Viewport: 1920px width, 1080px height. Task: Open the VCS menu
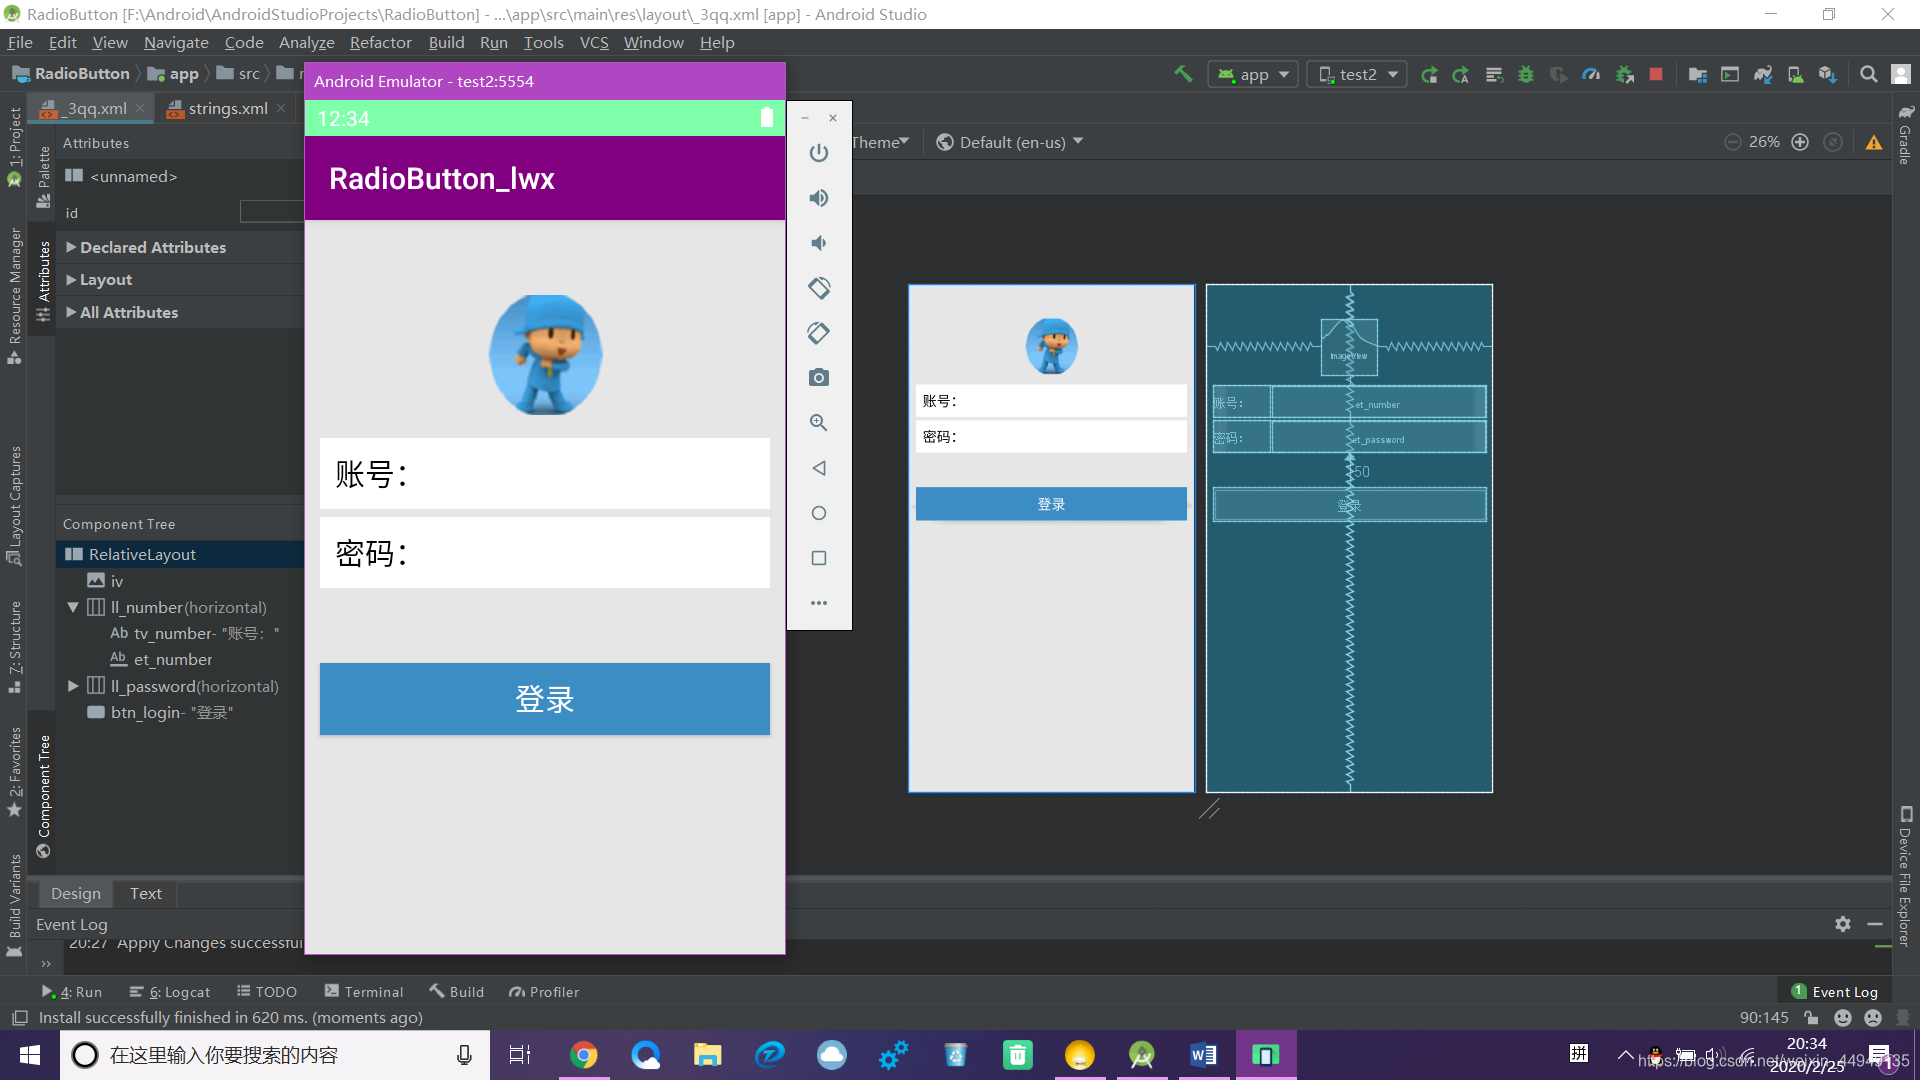[594, 42]
